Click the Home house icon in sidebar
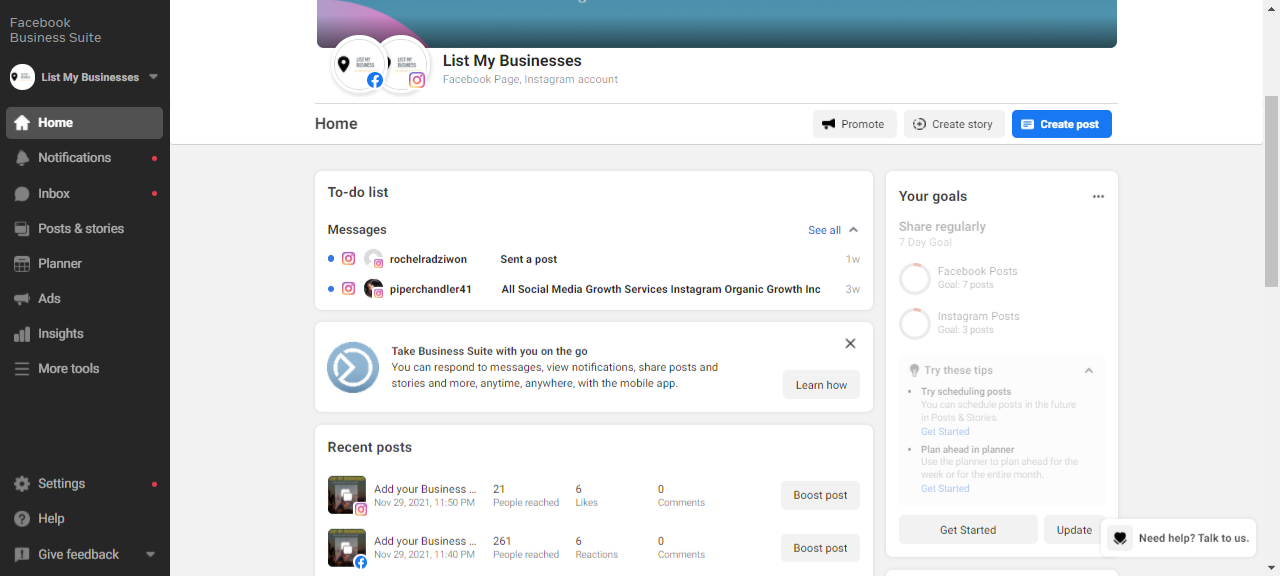This screenshot has width=1280, height=576. (21, 123)
